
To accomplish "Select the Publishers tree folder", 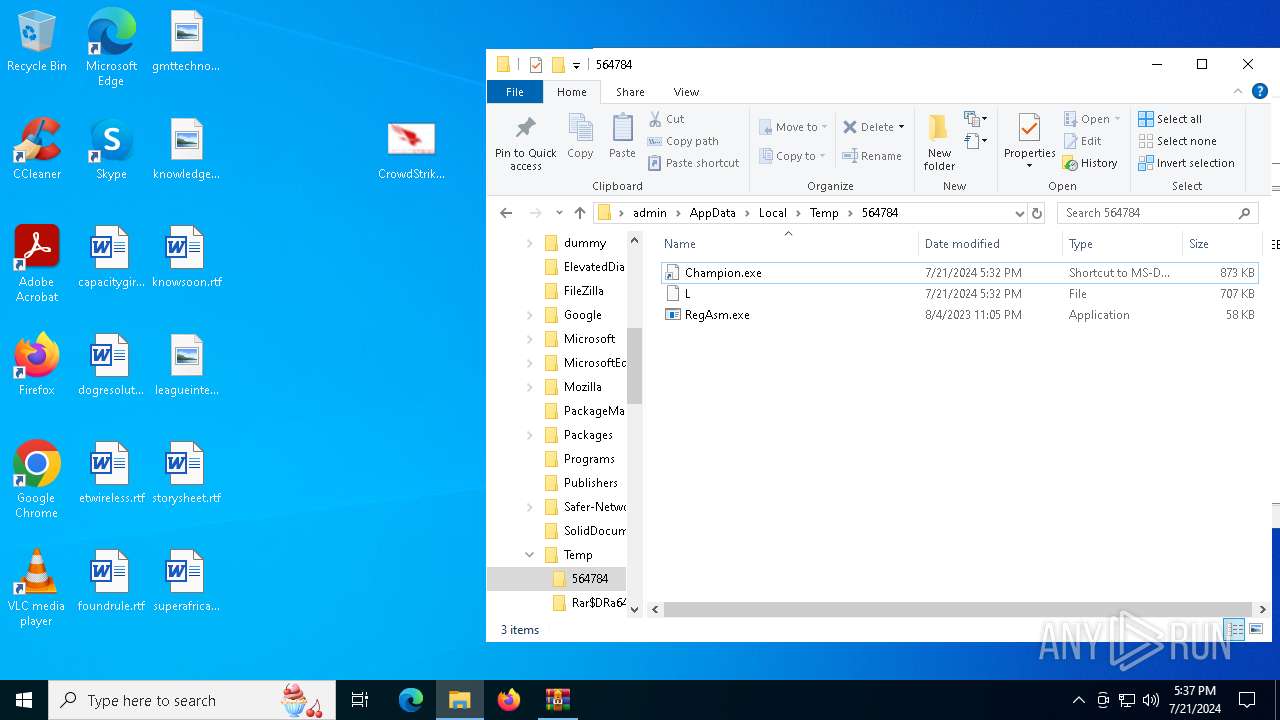I will (x=590, y=483).
